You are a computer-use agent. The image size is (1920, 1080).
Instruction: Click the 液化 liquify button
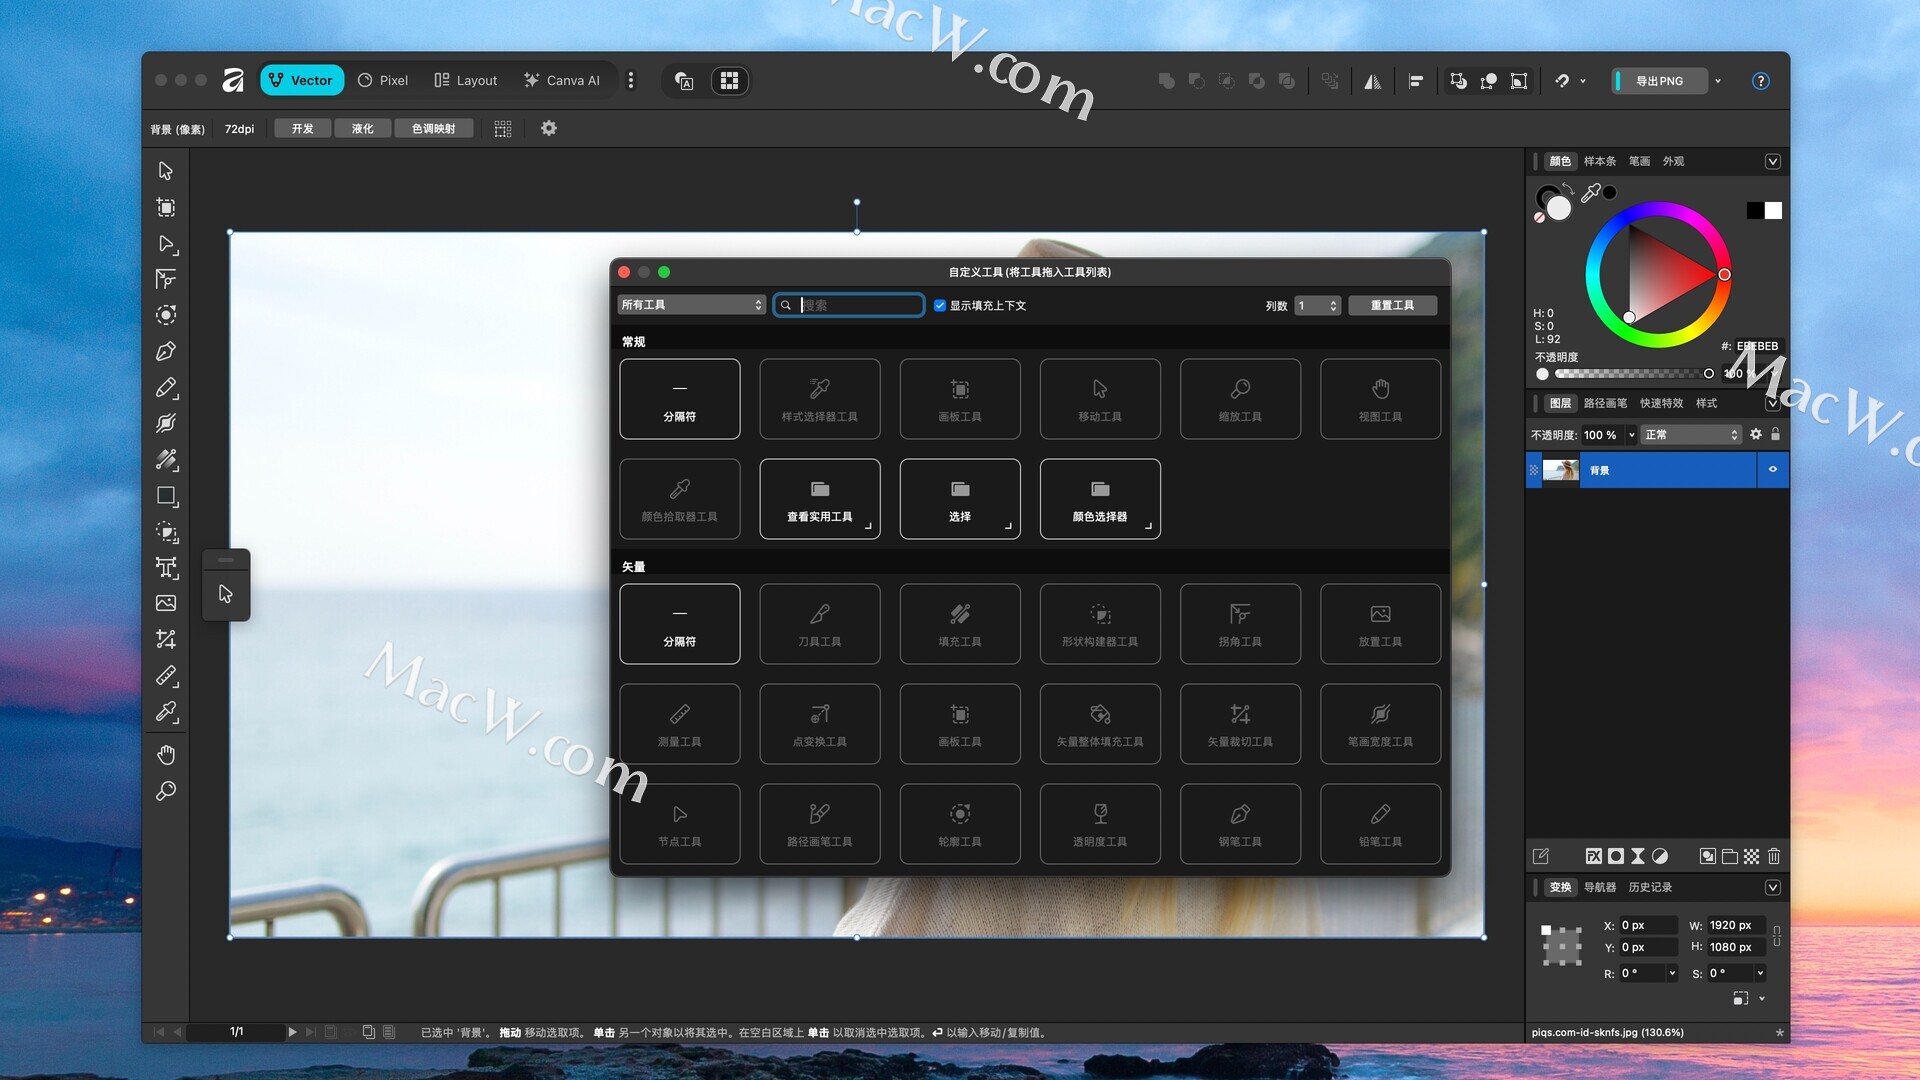pos(362,128)
